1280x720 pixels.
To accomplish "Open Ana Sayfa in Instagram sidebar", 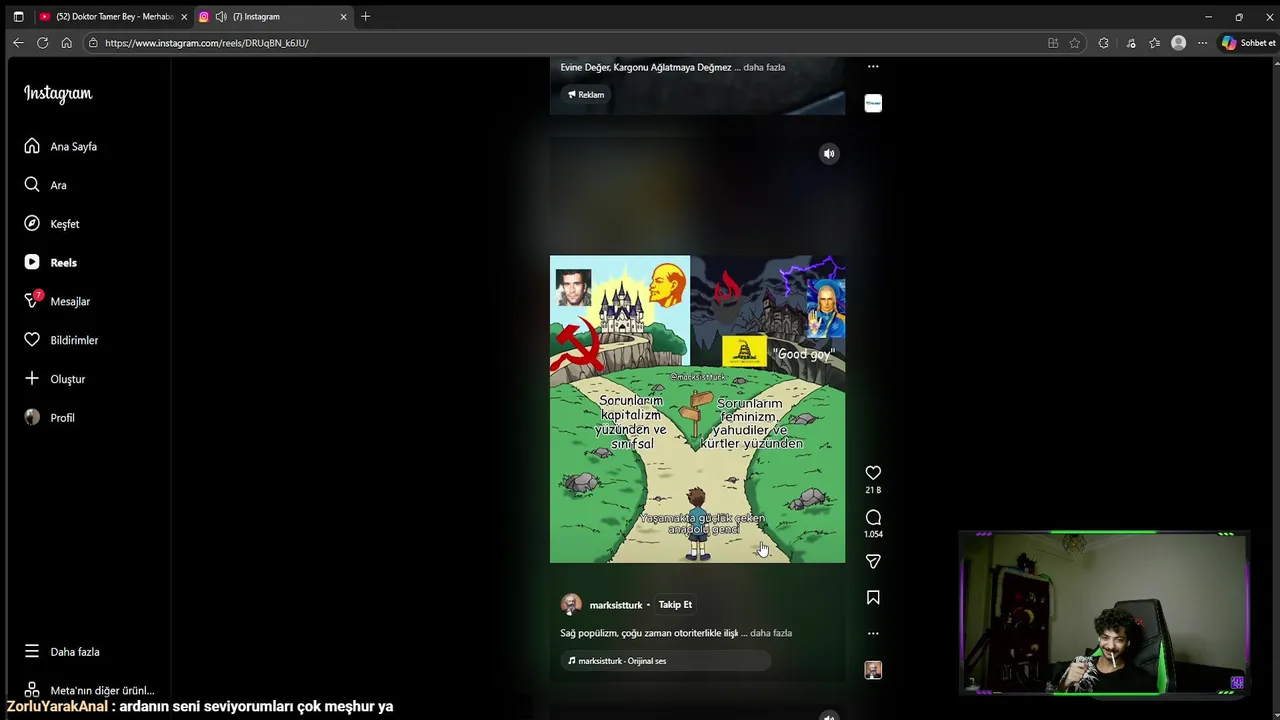I will click(x=61, y=146).
